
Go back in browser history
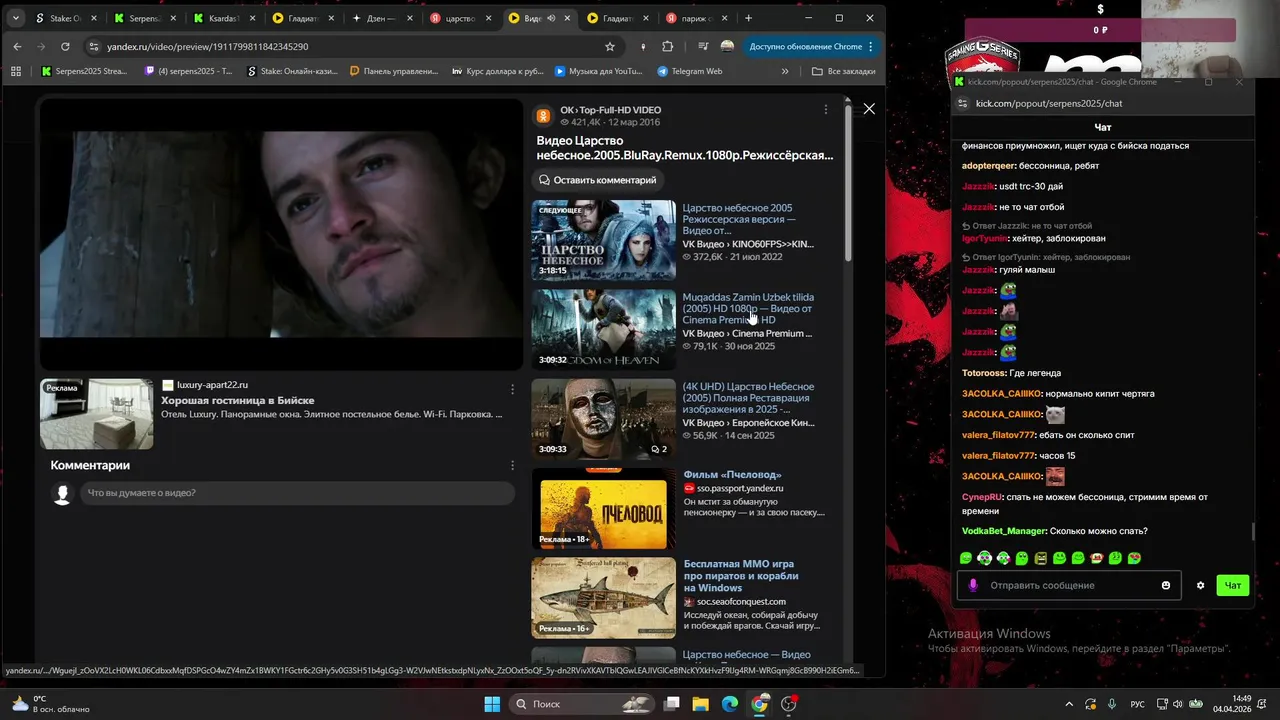point(17,46)
